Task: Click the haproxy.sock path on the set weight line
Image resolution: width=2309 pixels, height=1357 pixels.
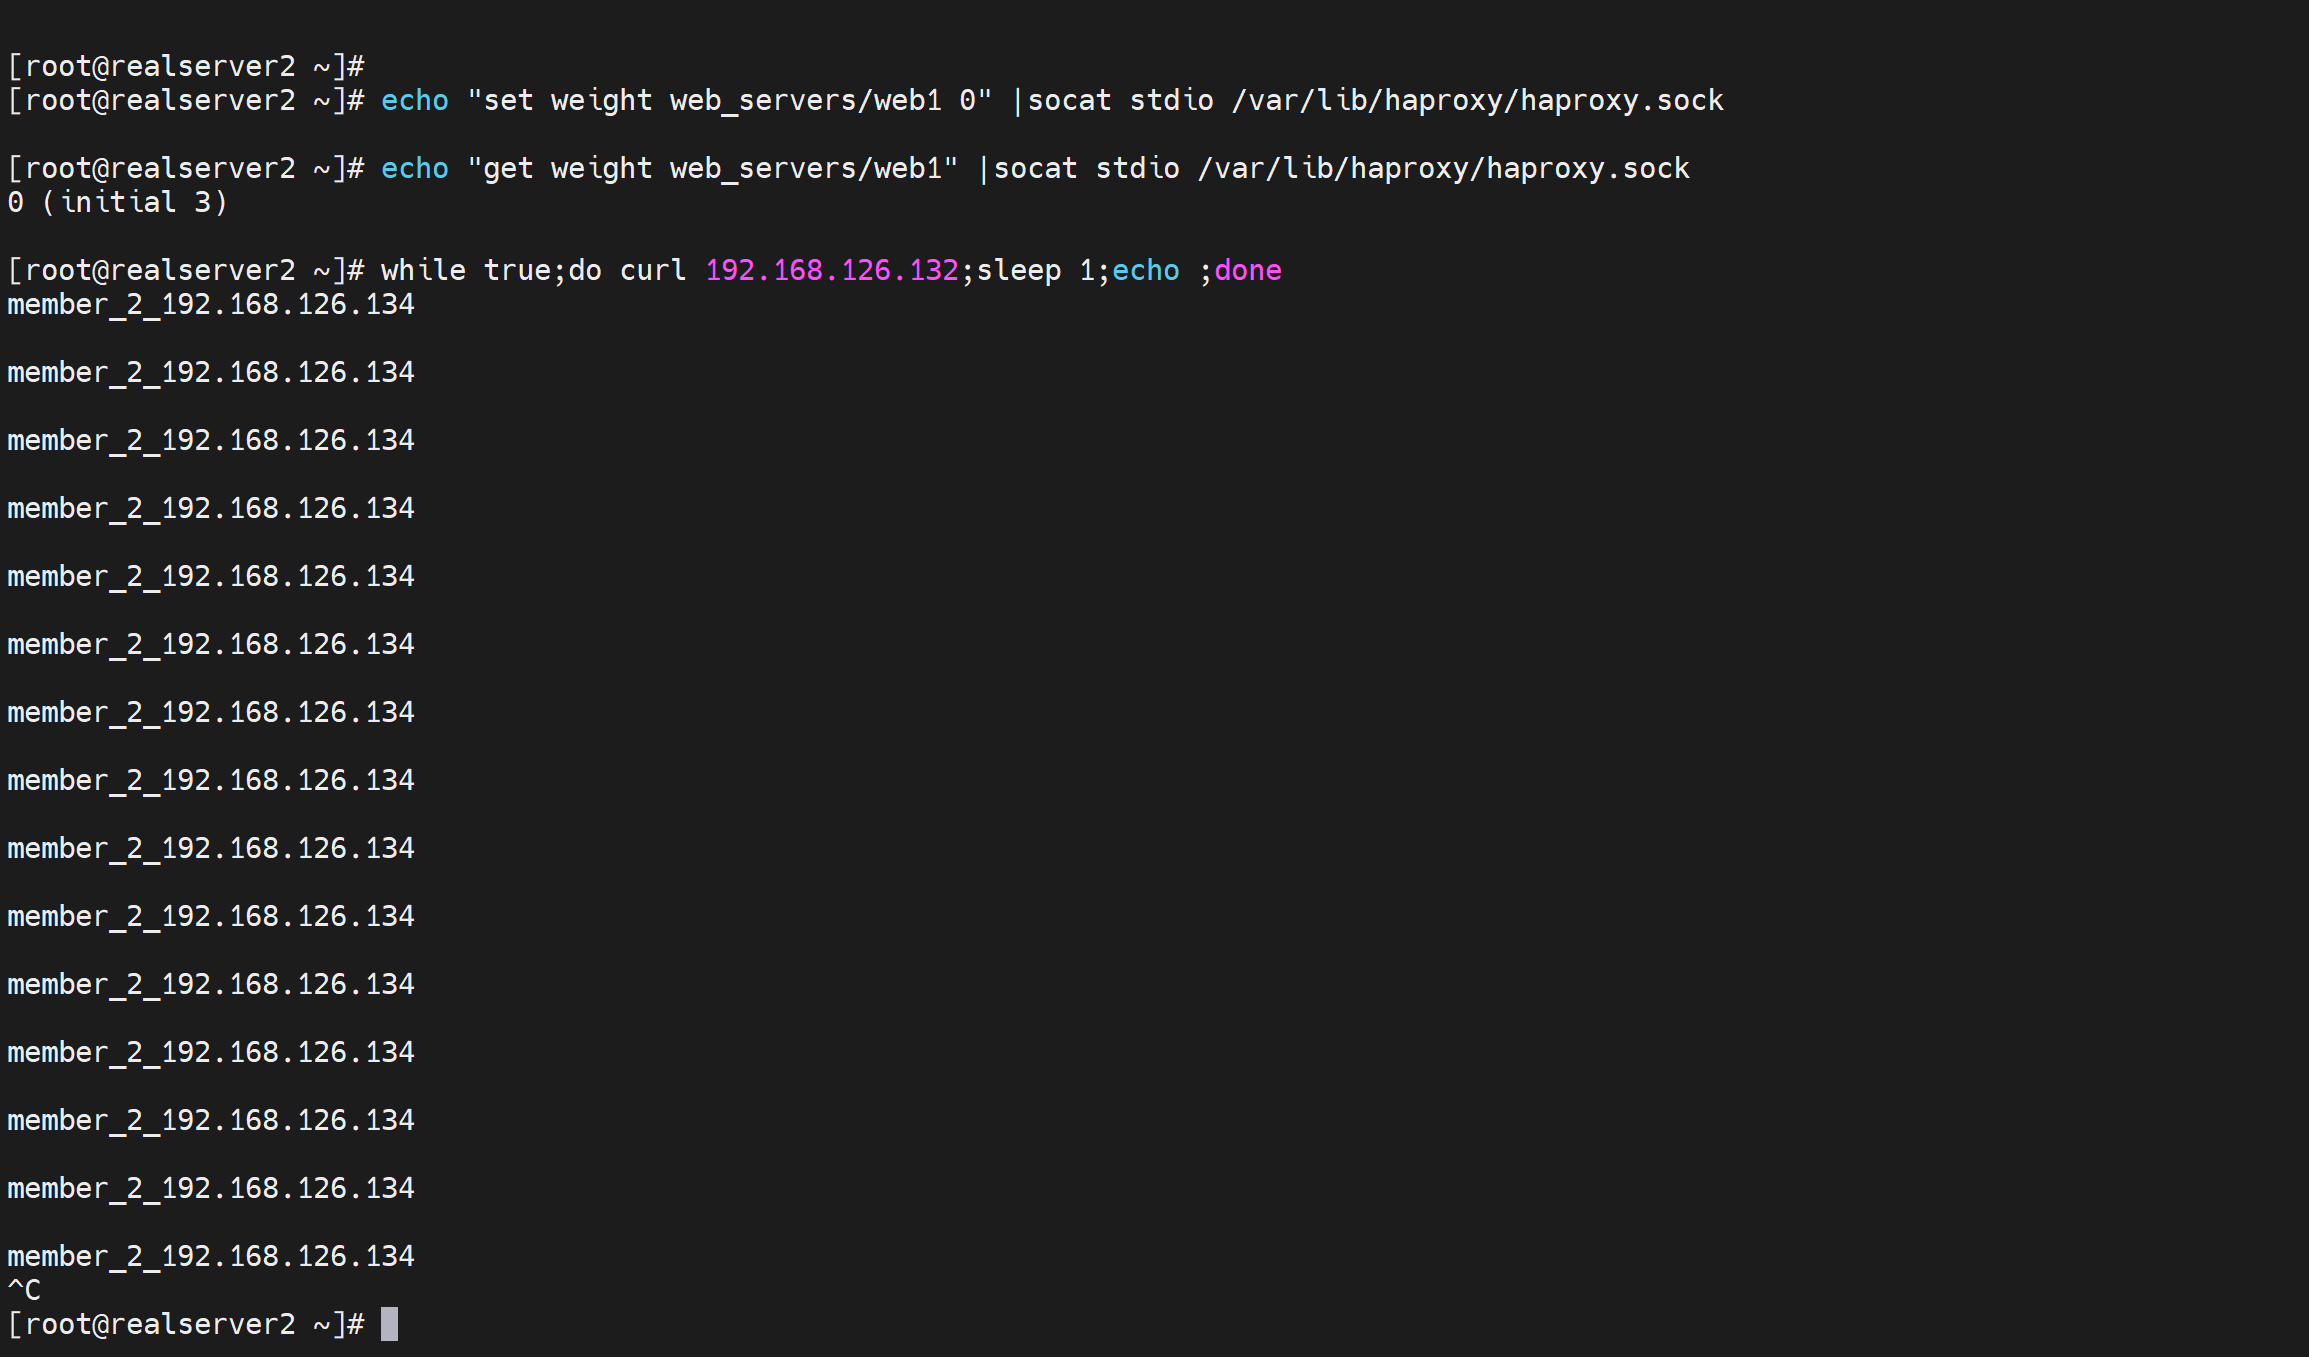Action: click(1477, 100)
